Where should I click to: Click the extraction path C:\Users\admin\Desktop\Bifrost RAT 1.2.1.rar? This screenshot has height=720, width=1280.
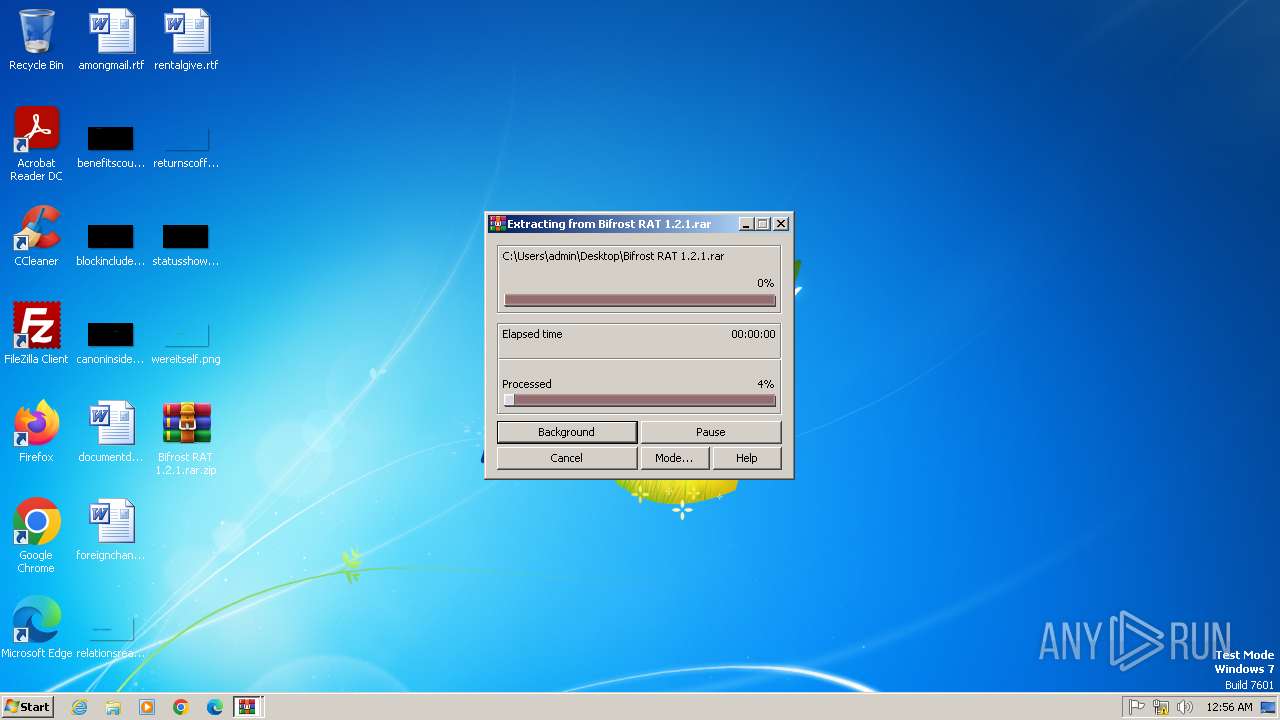(613, 256)
